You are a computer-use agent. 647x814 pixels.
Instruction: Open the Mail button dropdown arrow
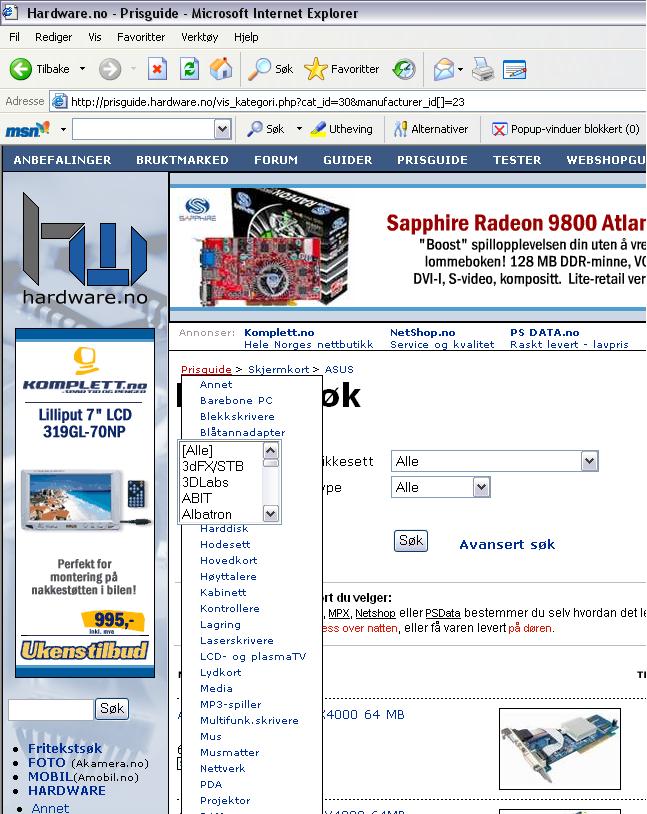point(460,69)
